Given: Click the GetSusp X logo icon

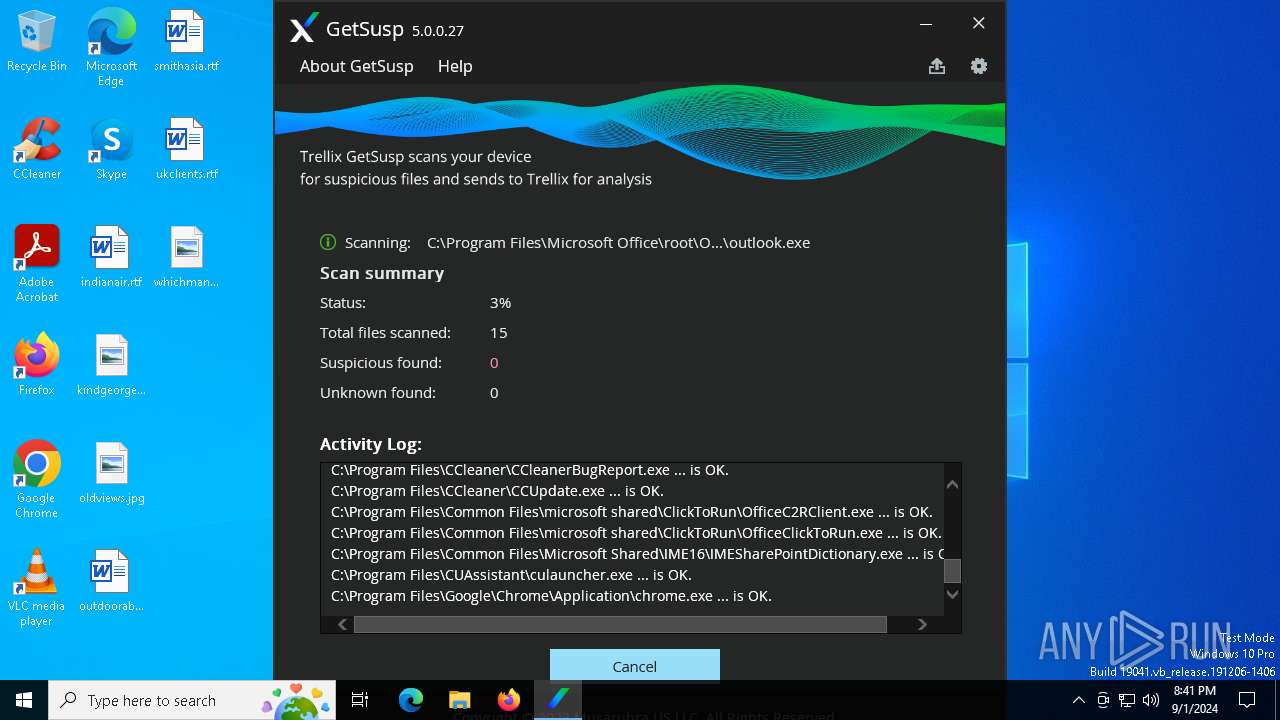Looking at the screenshot, I should pos(304,28).
